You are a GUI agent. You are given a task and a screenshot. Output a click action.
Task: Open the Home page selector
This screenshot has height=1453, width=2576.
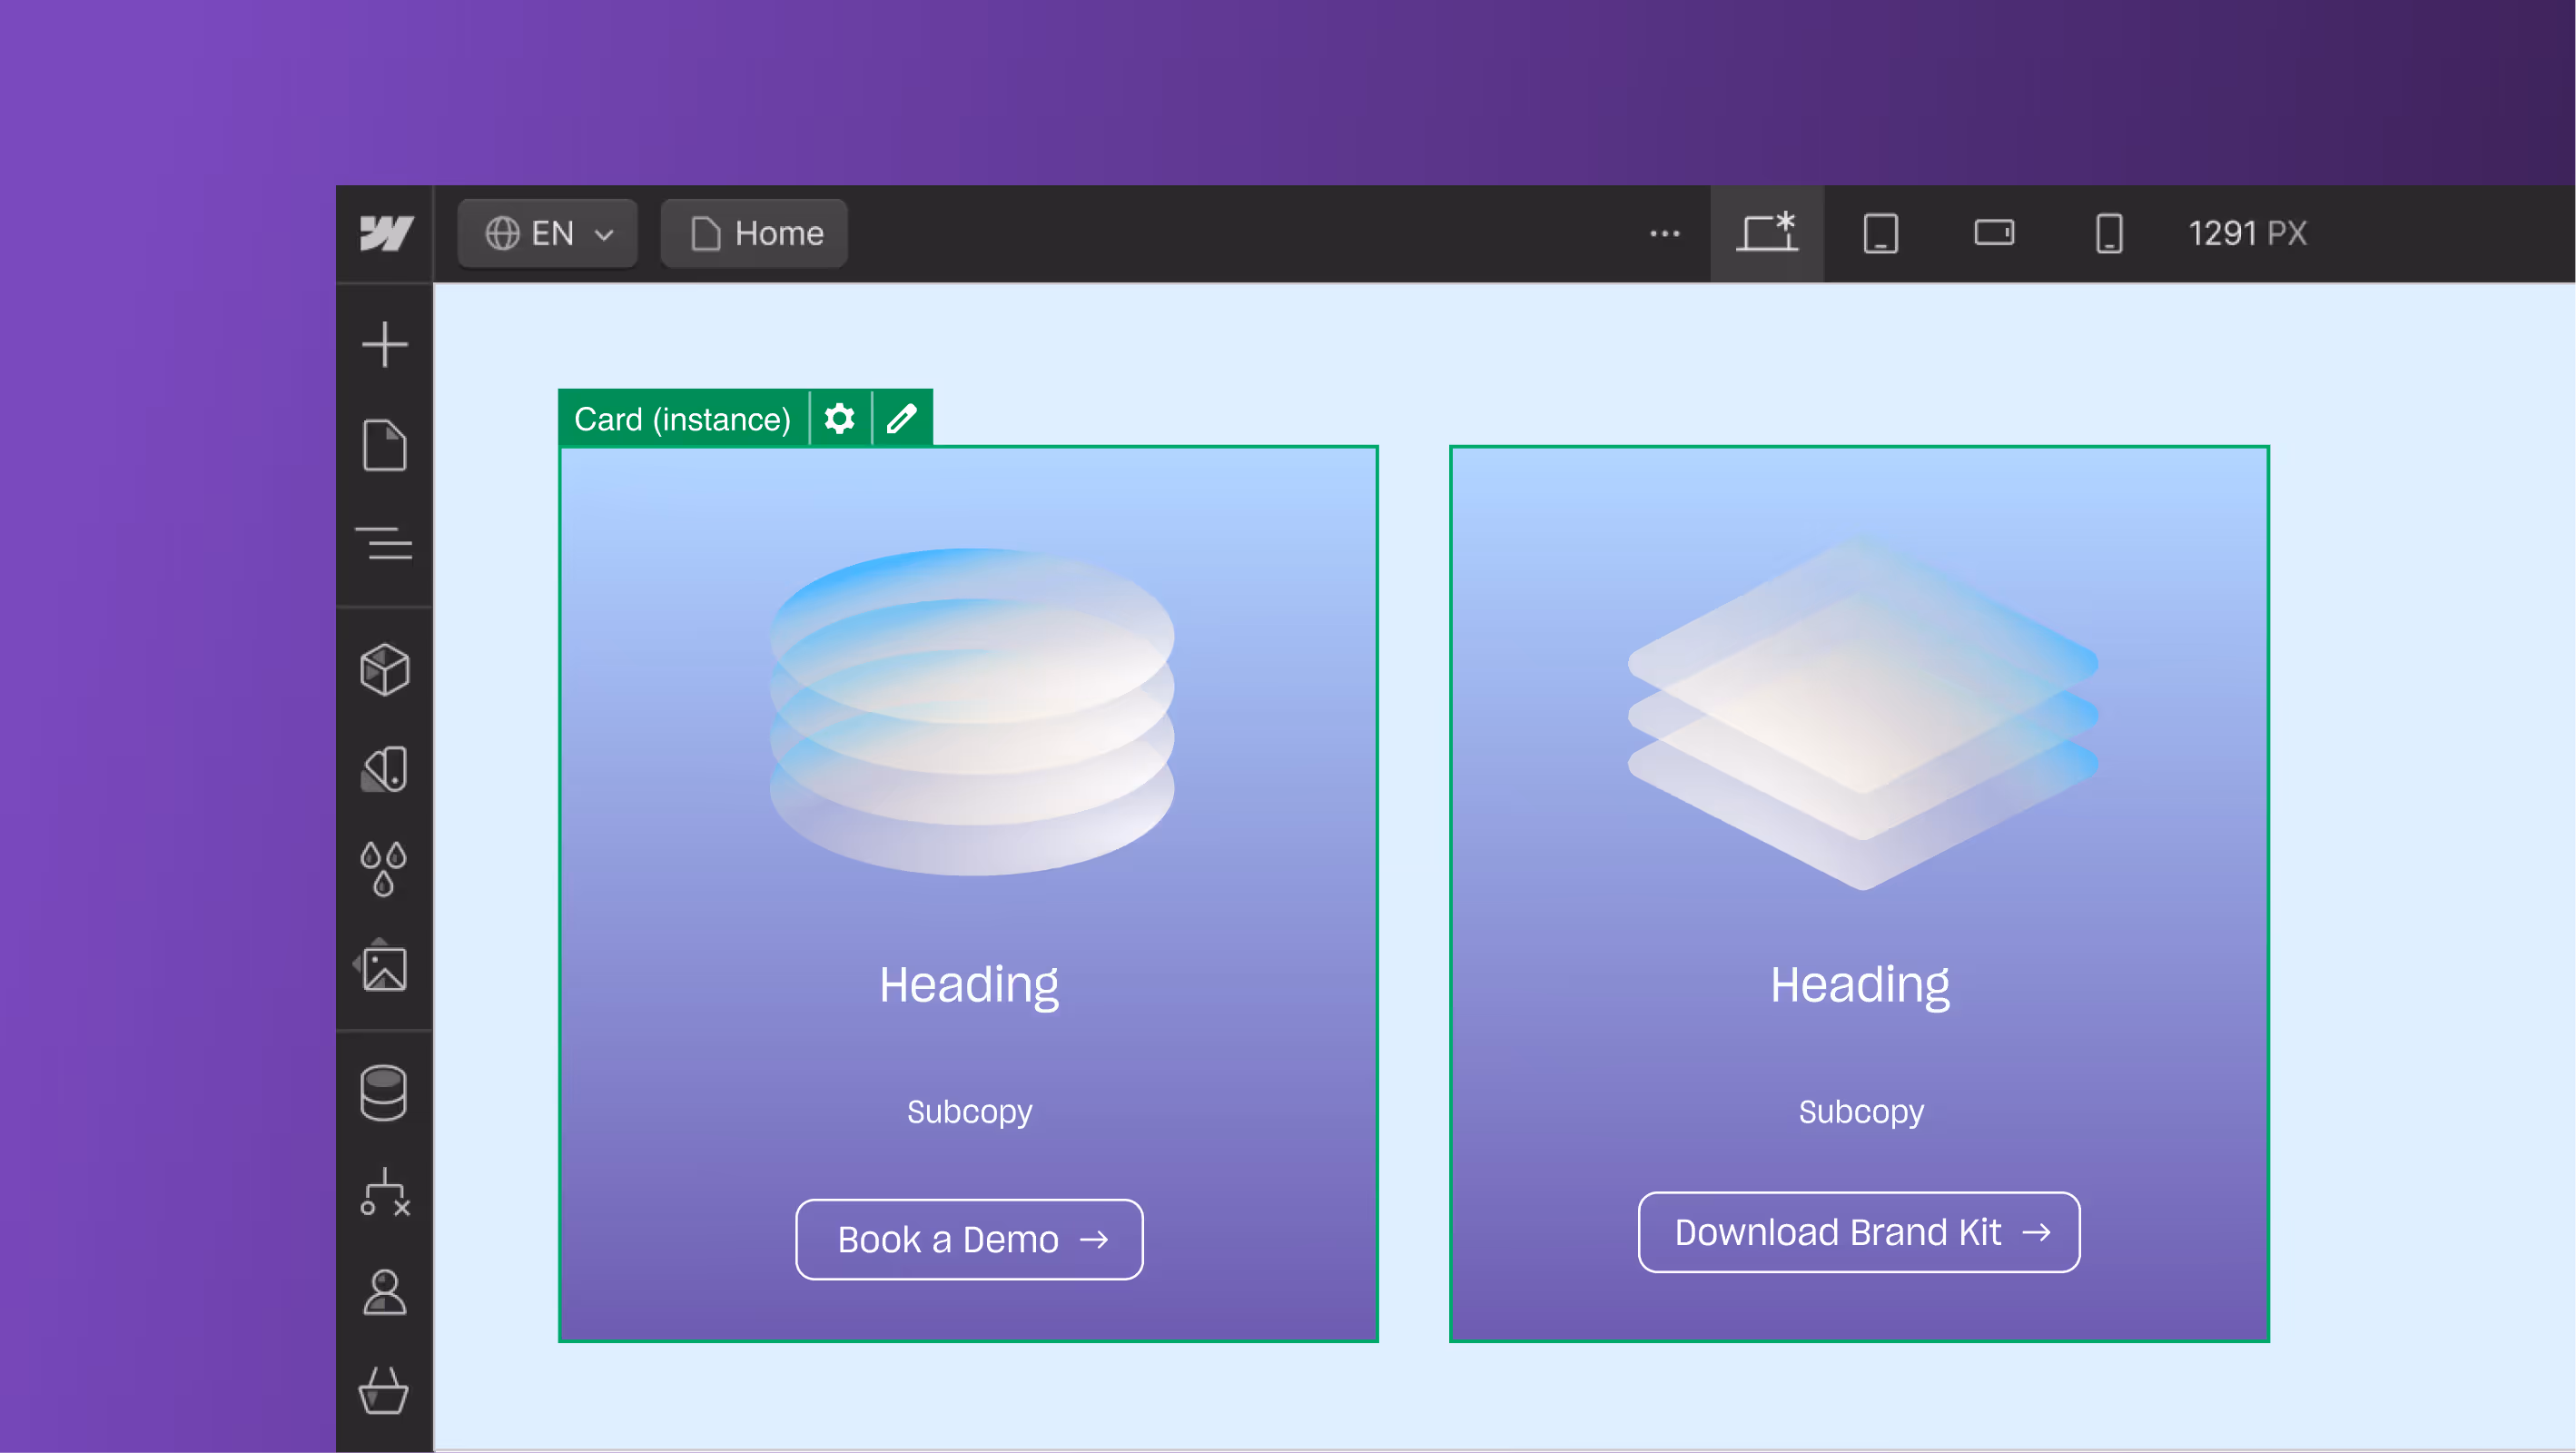click(755, 233)
